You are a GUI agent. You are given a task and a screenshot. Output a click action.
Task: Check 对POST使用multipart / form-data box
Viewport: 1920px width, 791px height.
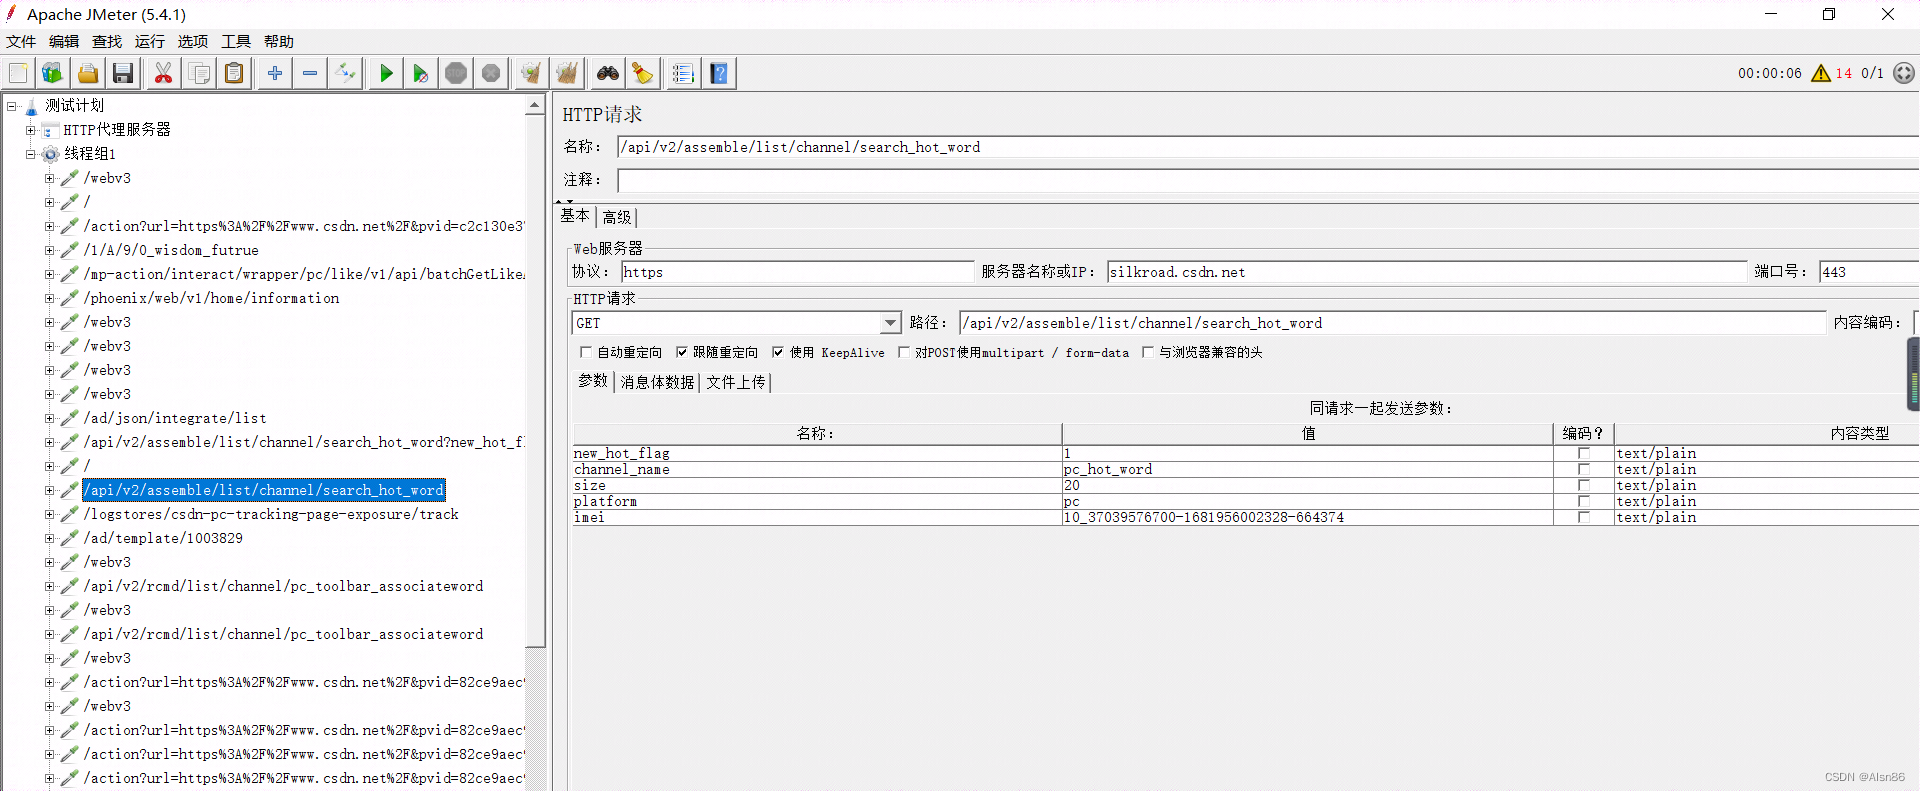[904, 352]
